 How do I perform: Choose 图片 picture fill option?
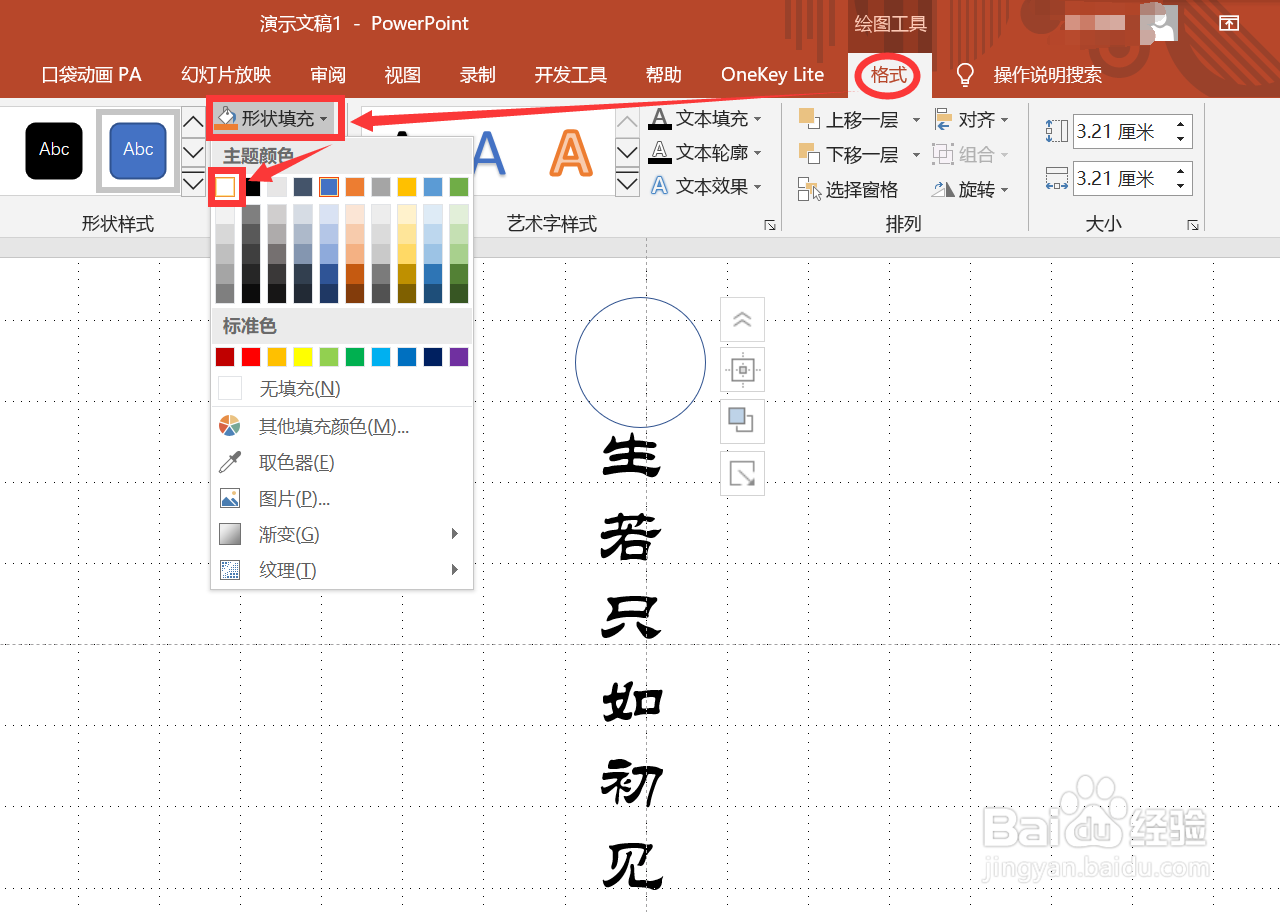coord(342,499)
